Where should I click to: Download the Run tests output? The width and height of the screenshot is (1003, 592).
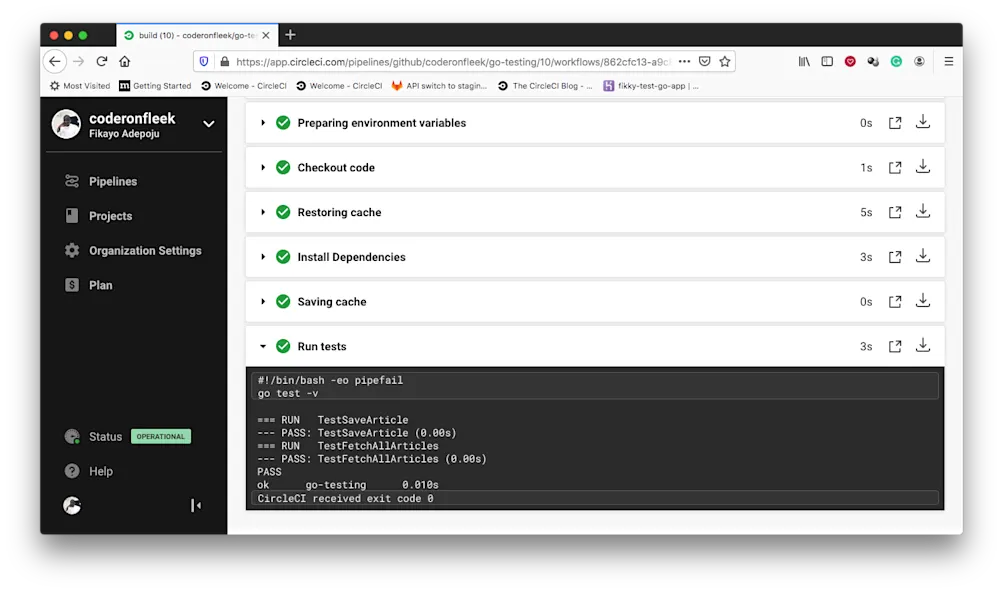tap(922, 345)
